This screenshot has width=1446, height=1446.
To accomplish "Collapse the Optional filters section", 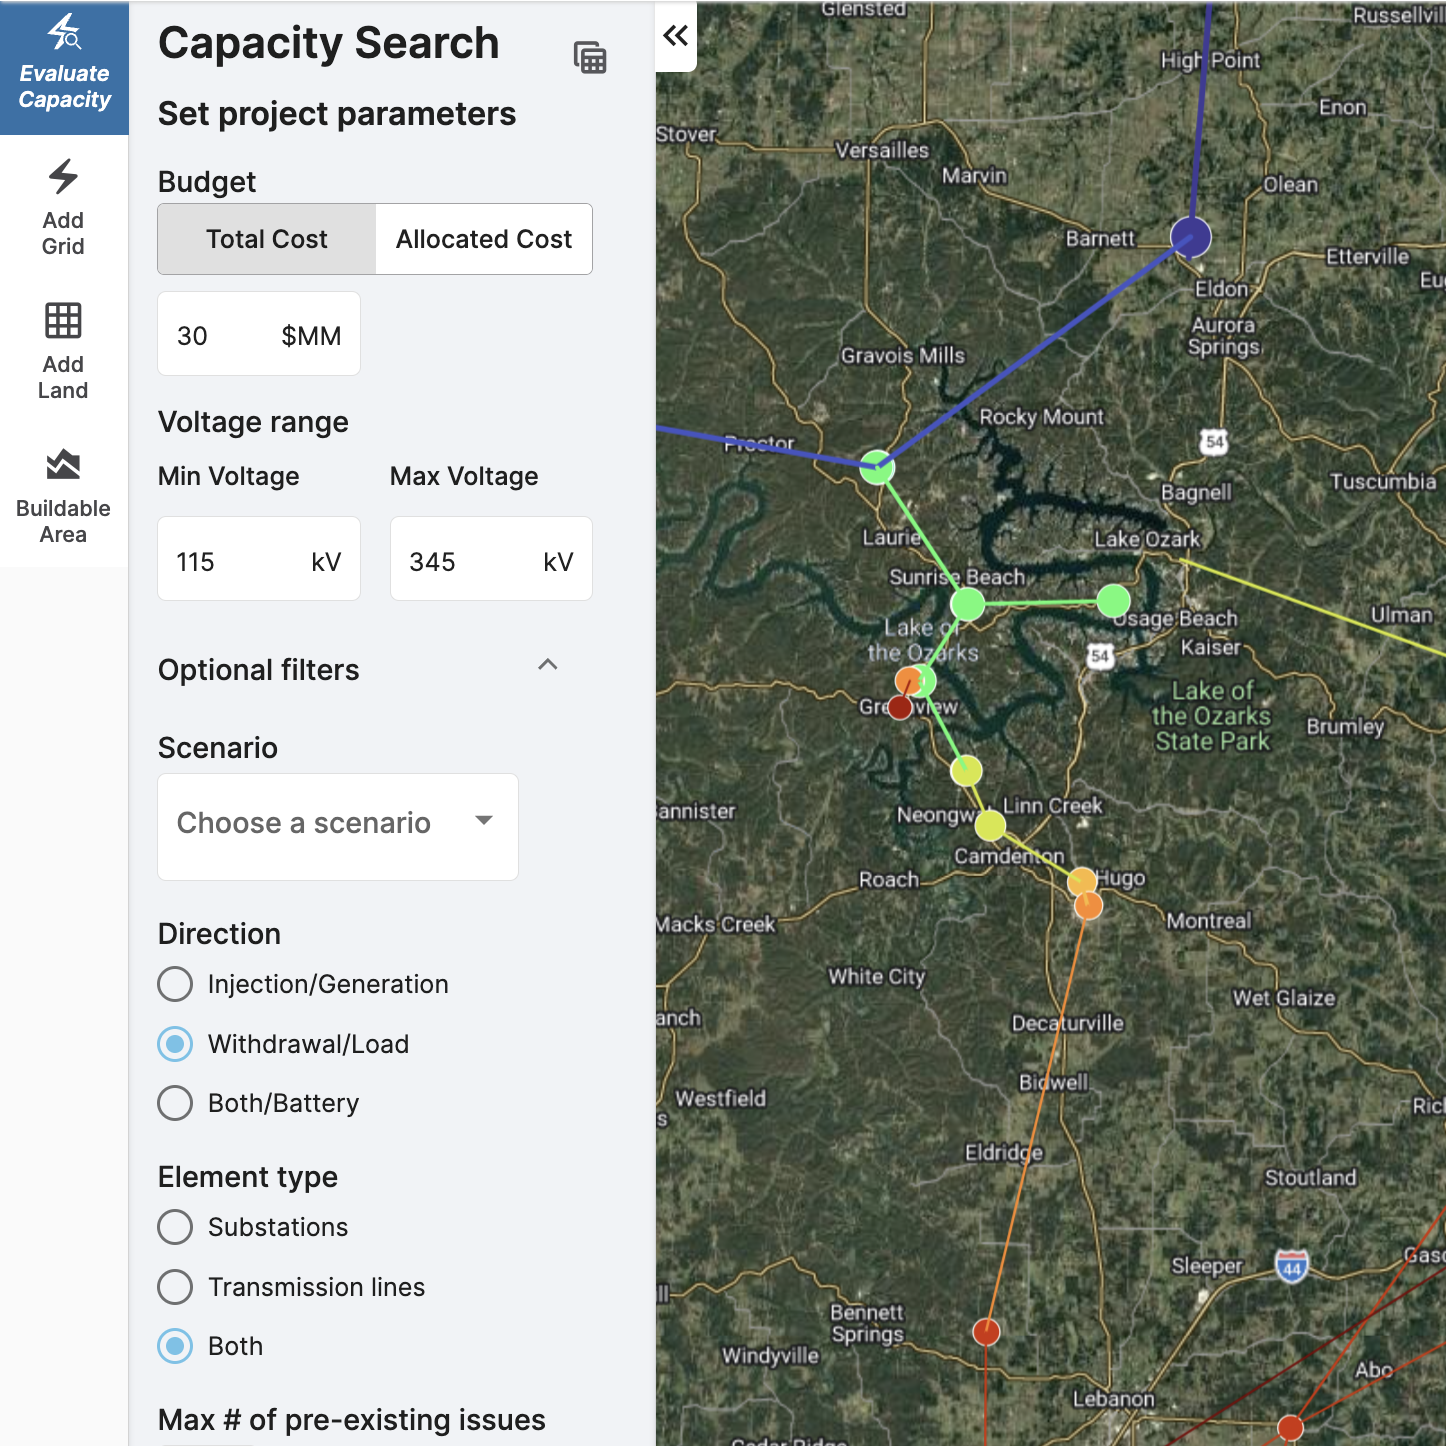I will (x=547, y=665).
